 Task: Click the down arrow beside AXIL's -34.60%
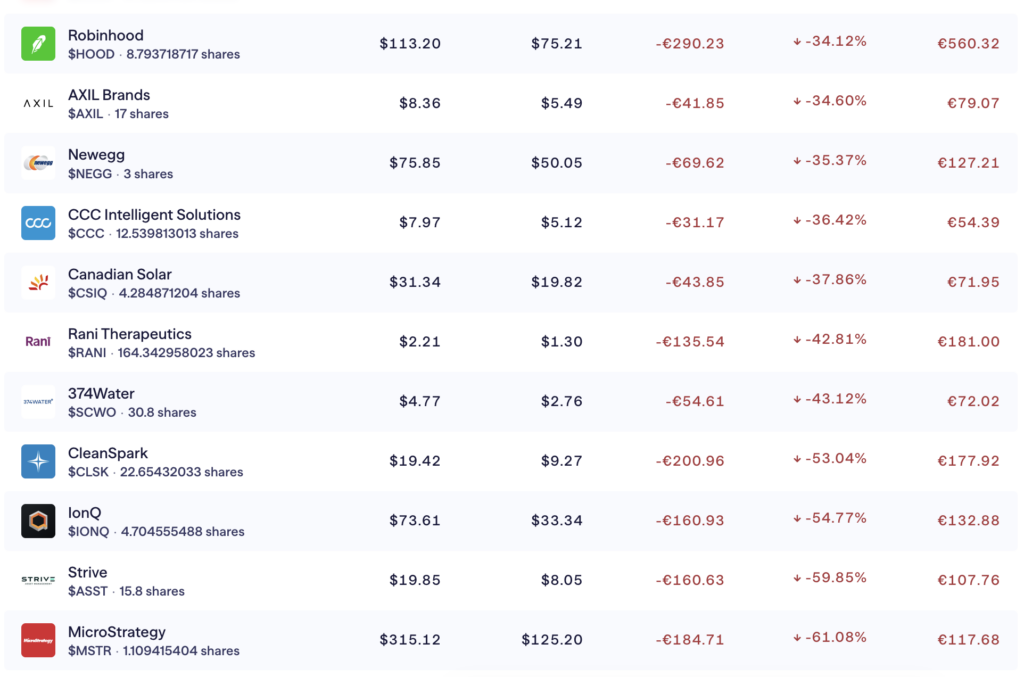click(797, 102)
